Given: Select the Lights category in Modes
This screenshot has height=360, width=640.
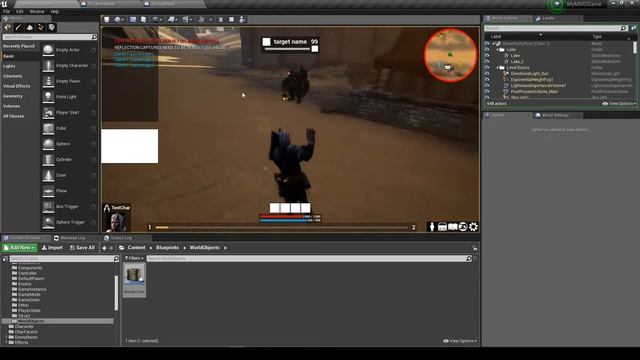Looking at the screenshot, I should tap(9, 66).
